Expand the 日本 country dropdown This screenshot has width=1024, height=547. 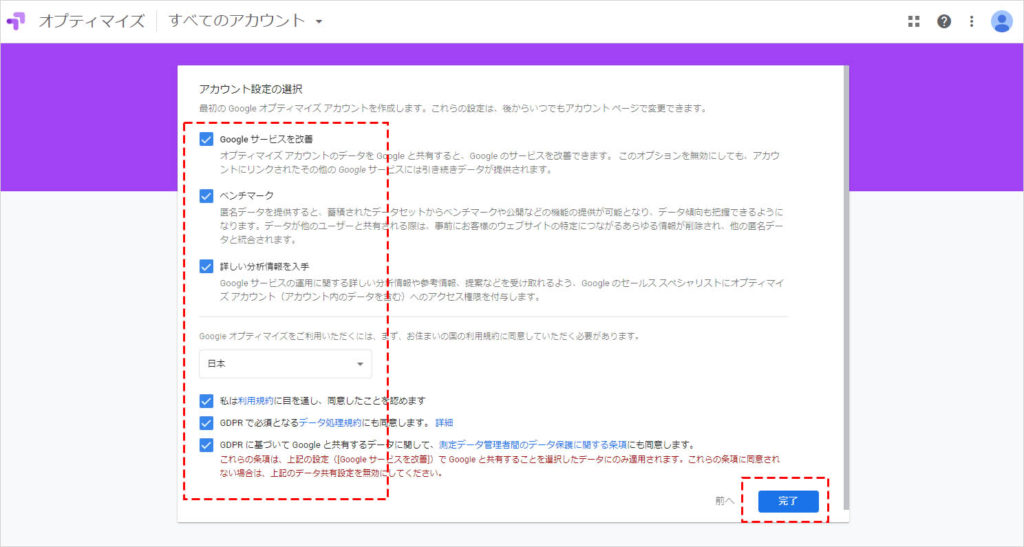pos(285,364)
